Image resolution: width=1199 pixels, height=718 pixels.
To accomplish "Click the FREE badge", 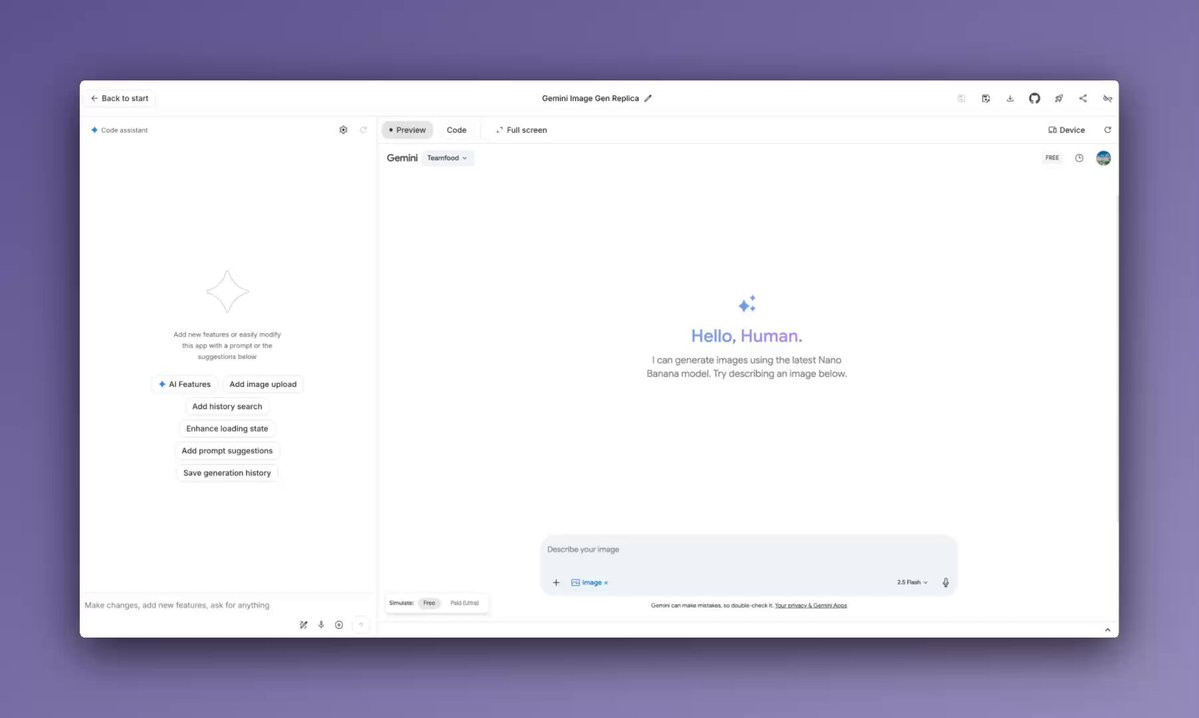I will pyautogui.click(x=1052, y=158).
